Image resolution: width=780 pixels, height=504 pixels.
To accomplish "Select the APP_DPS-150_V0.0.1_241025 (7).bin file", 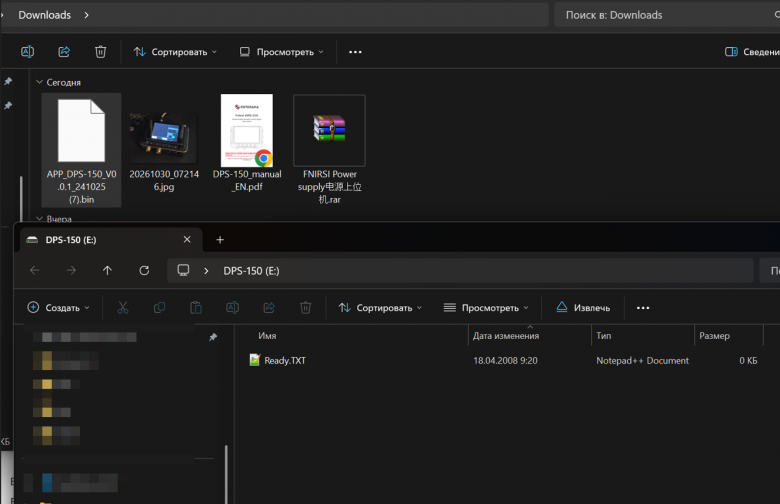I will point(82,150).
